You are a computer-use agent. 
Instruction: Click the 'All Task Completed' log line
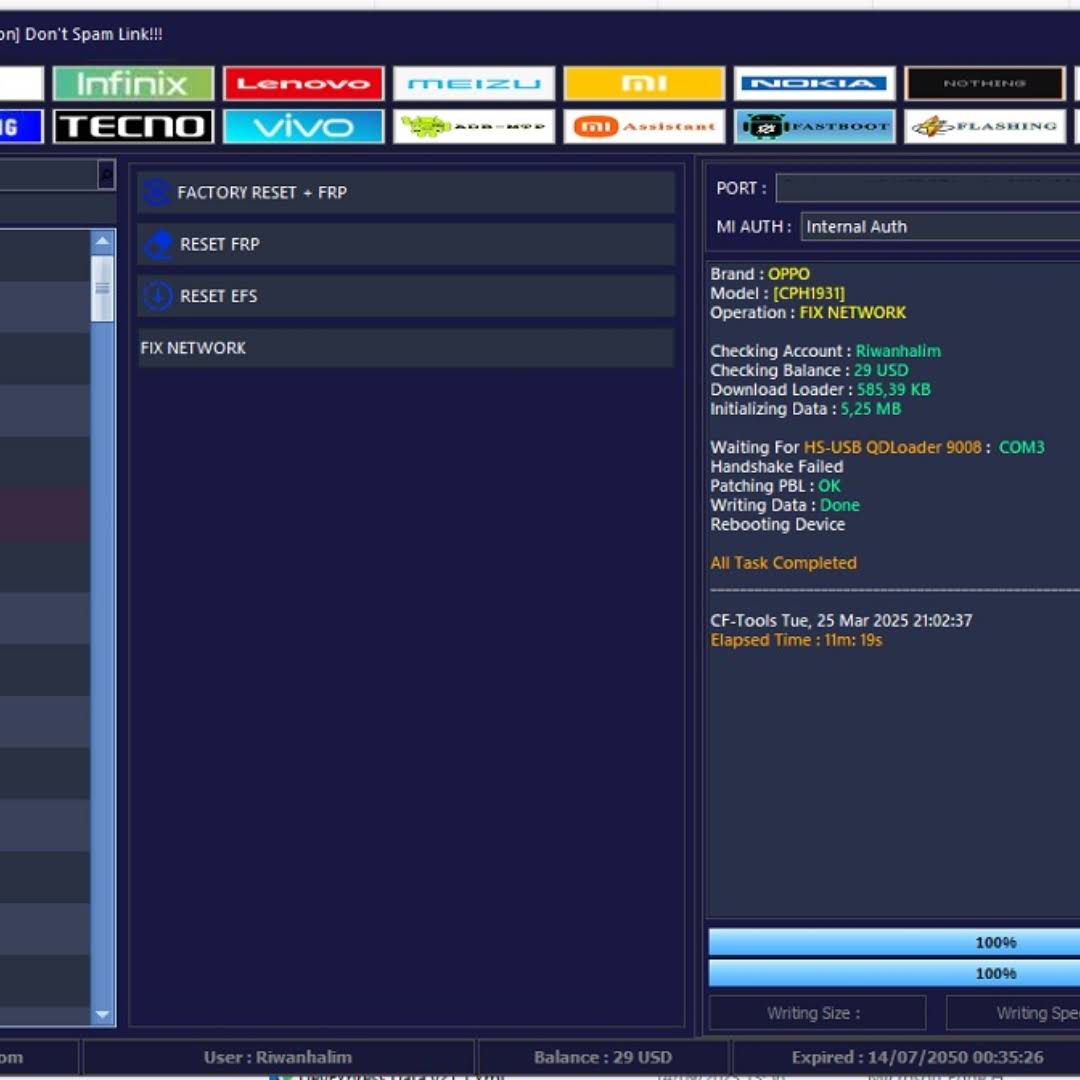(784, 563)
